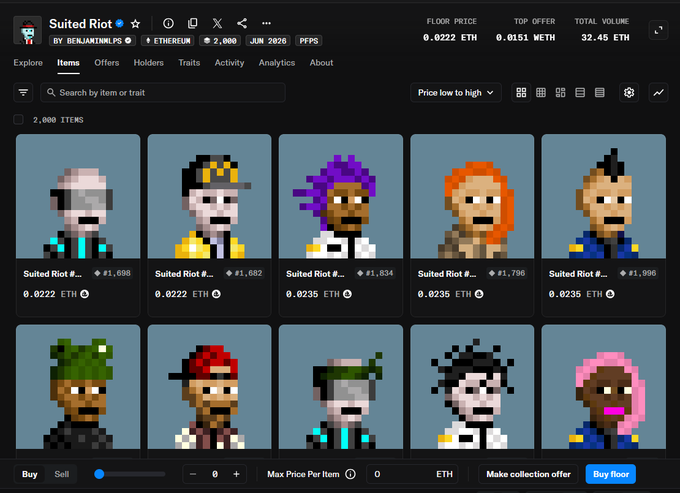Click Make collection offer button
Image resolution: width=680 pixels, height=493 pixels.
pos(528,474)
